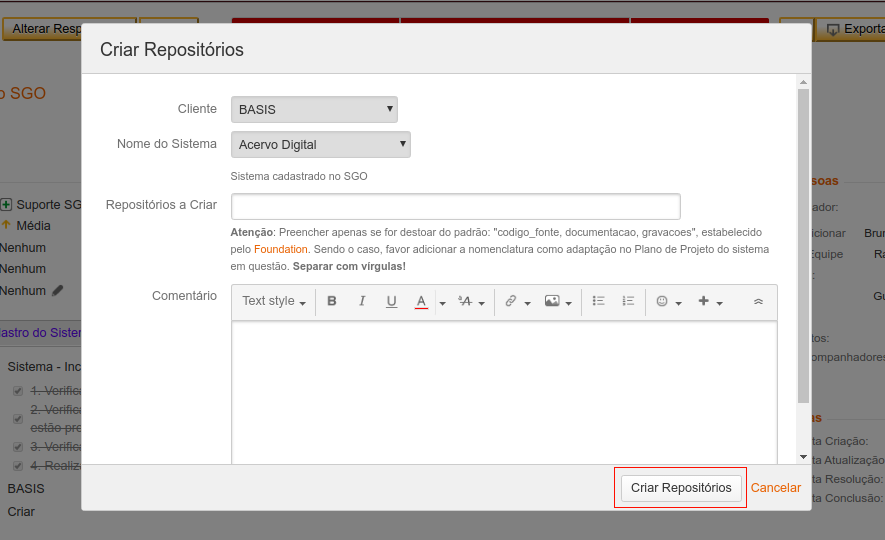
Task: Apply italic formatting in comment editor
Action: (362, 301)
